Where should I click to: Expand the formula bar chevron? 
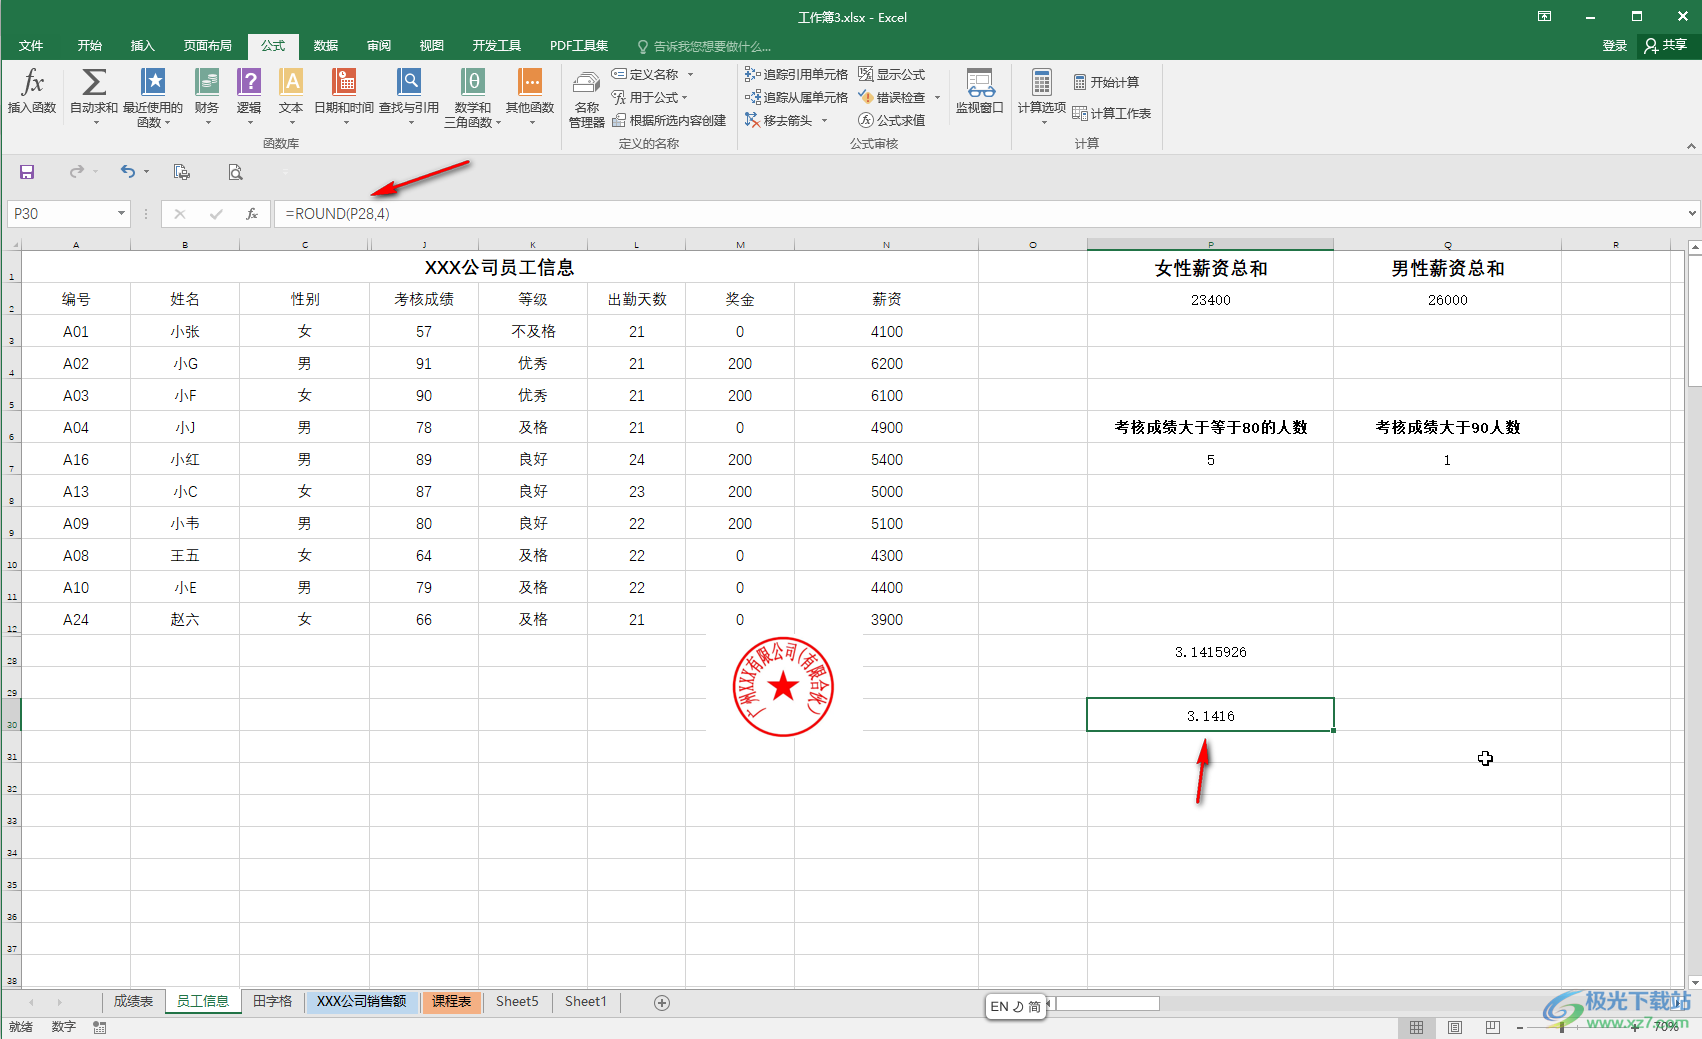(x=1692, y=213)
